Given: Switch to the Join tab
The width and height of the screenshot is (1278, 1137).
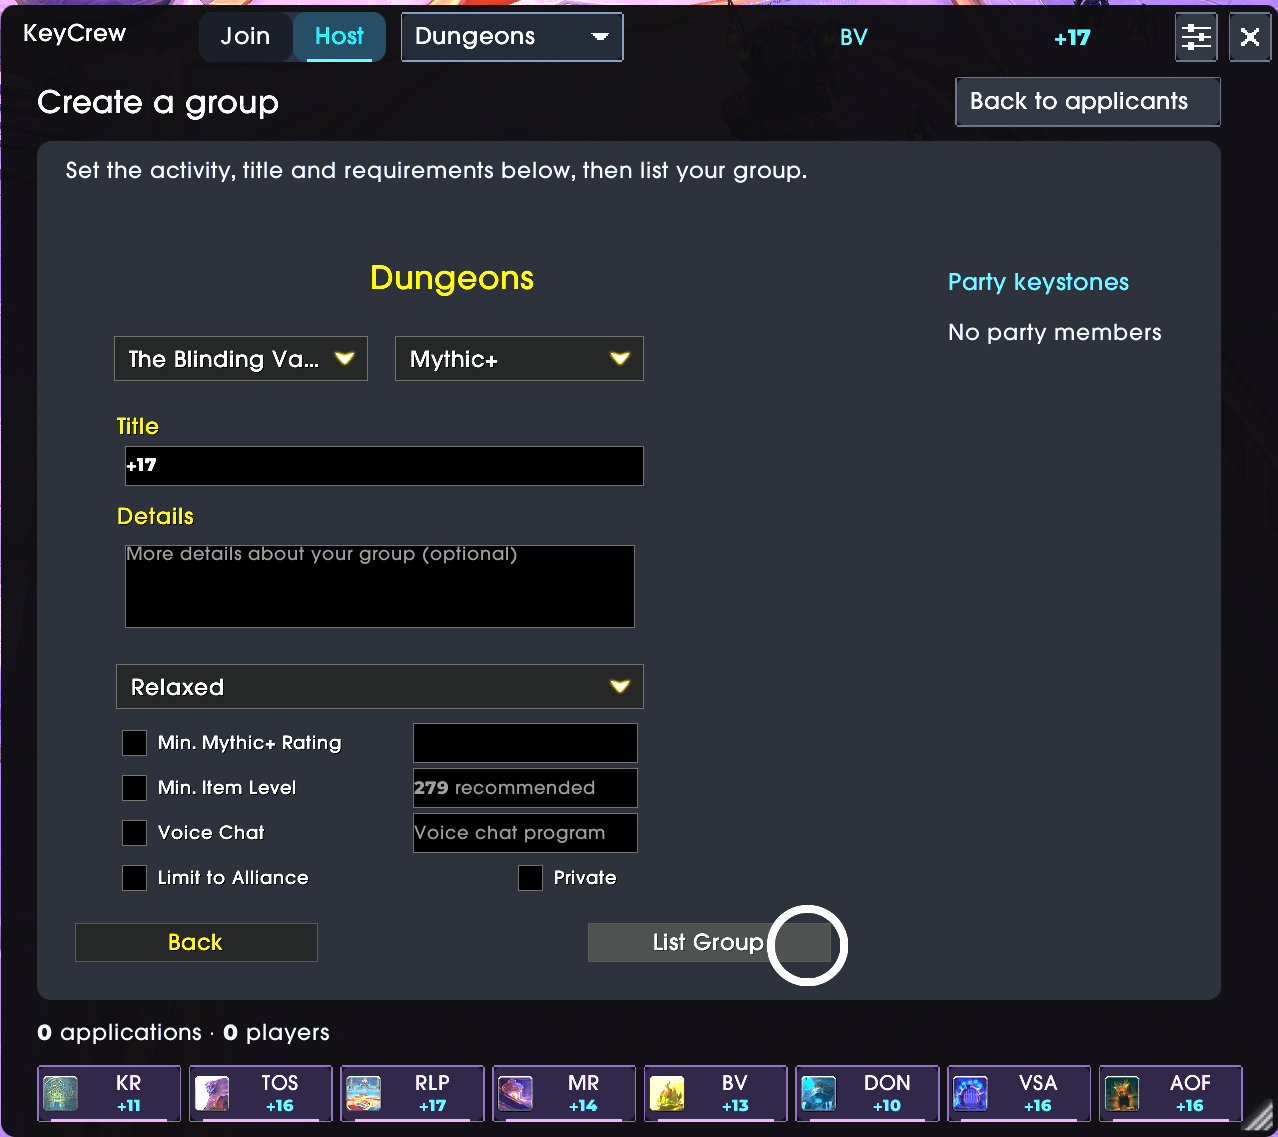Looking at the screenshot, I should coord(245,37).
